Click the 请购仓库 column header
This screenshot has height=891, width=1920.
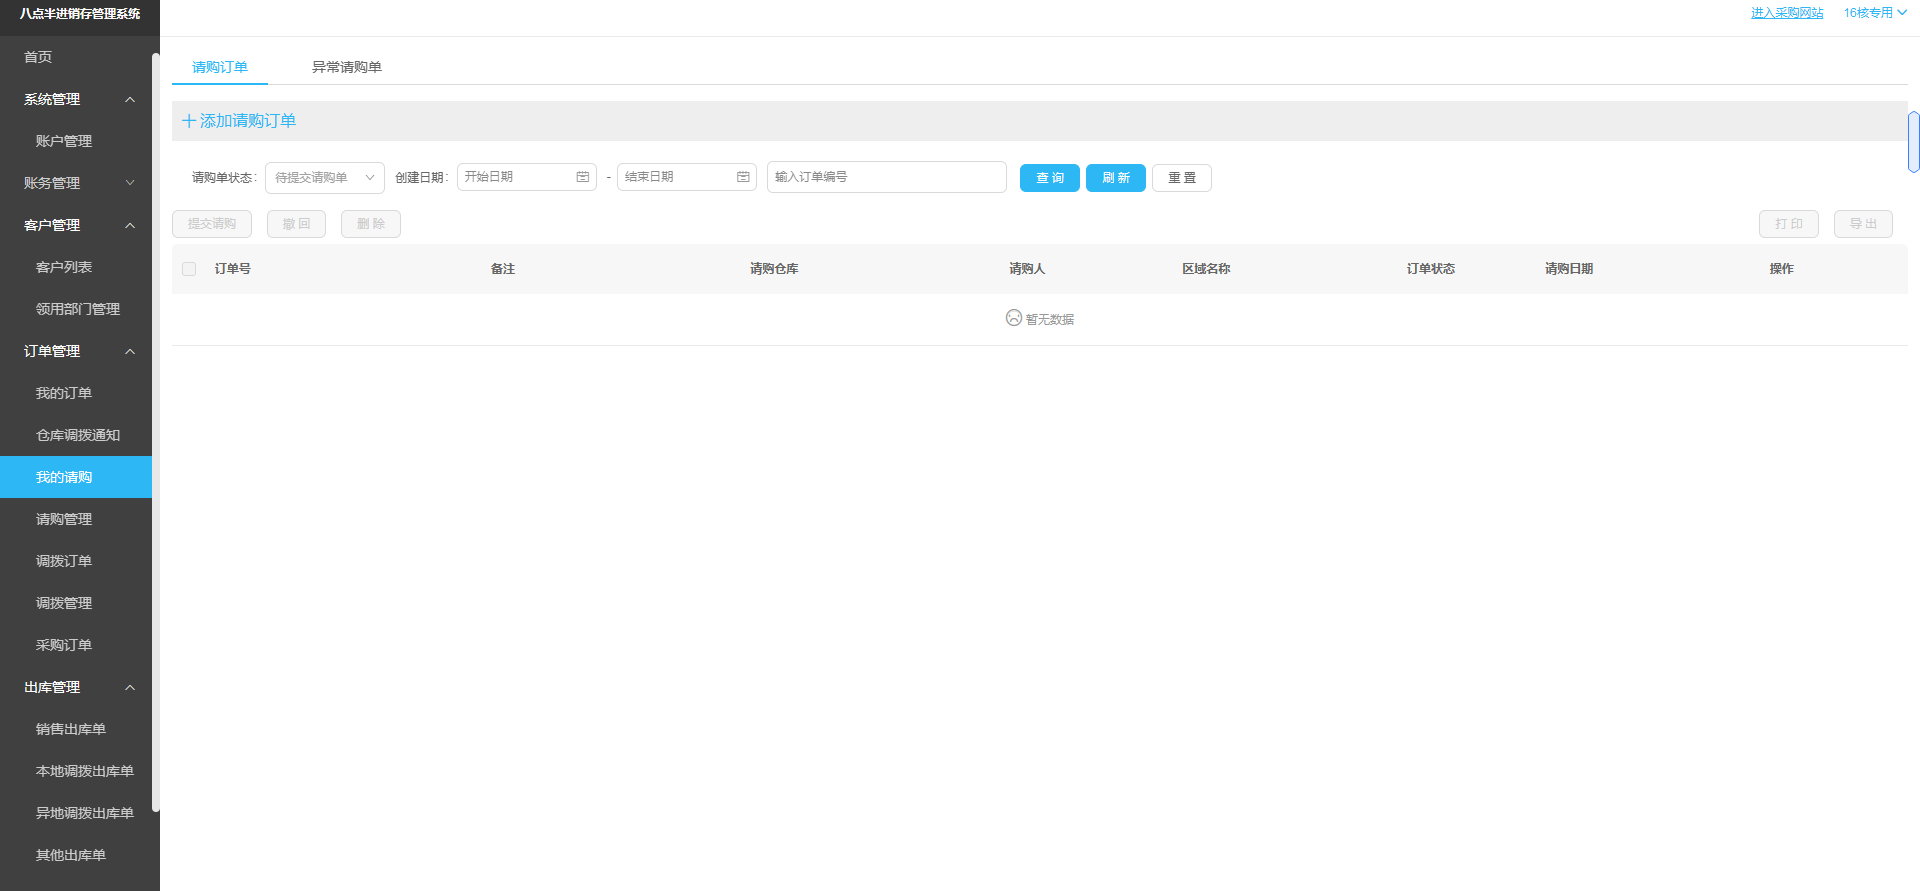tap(774, 269)
